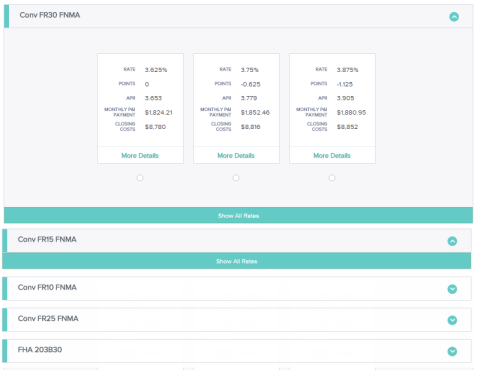Image resolution: width=477 pixels, height=370 pixels.
Task: Click the -0.625 points value
Action: 251,84
